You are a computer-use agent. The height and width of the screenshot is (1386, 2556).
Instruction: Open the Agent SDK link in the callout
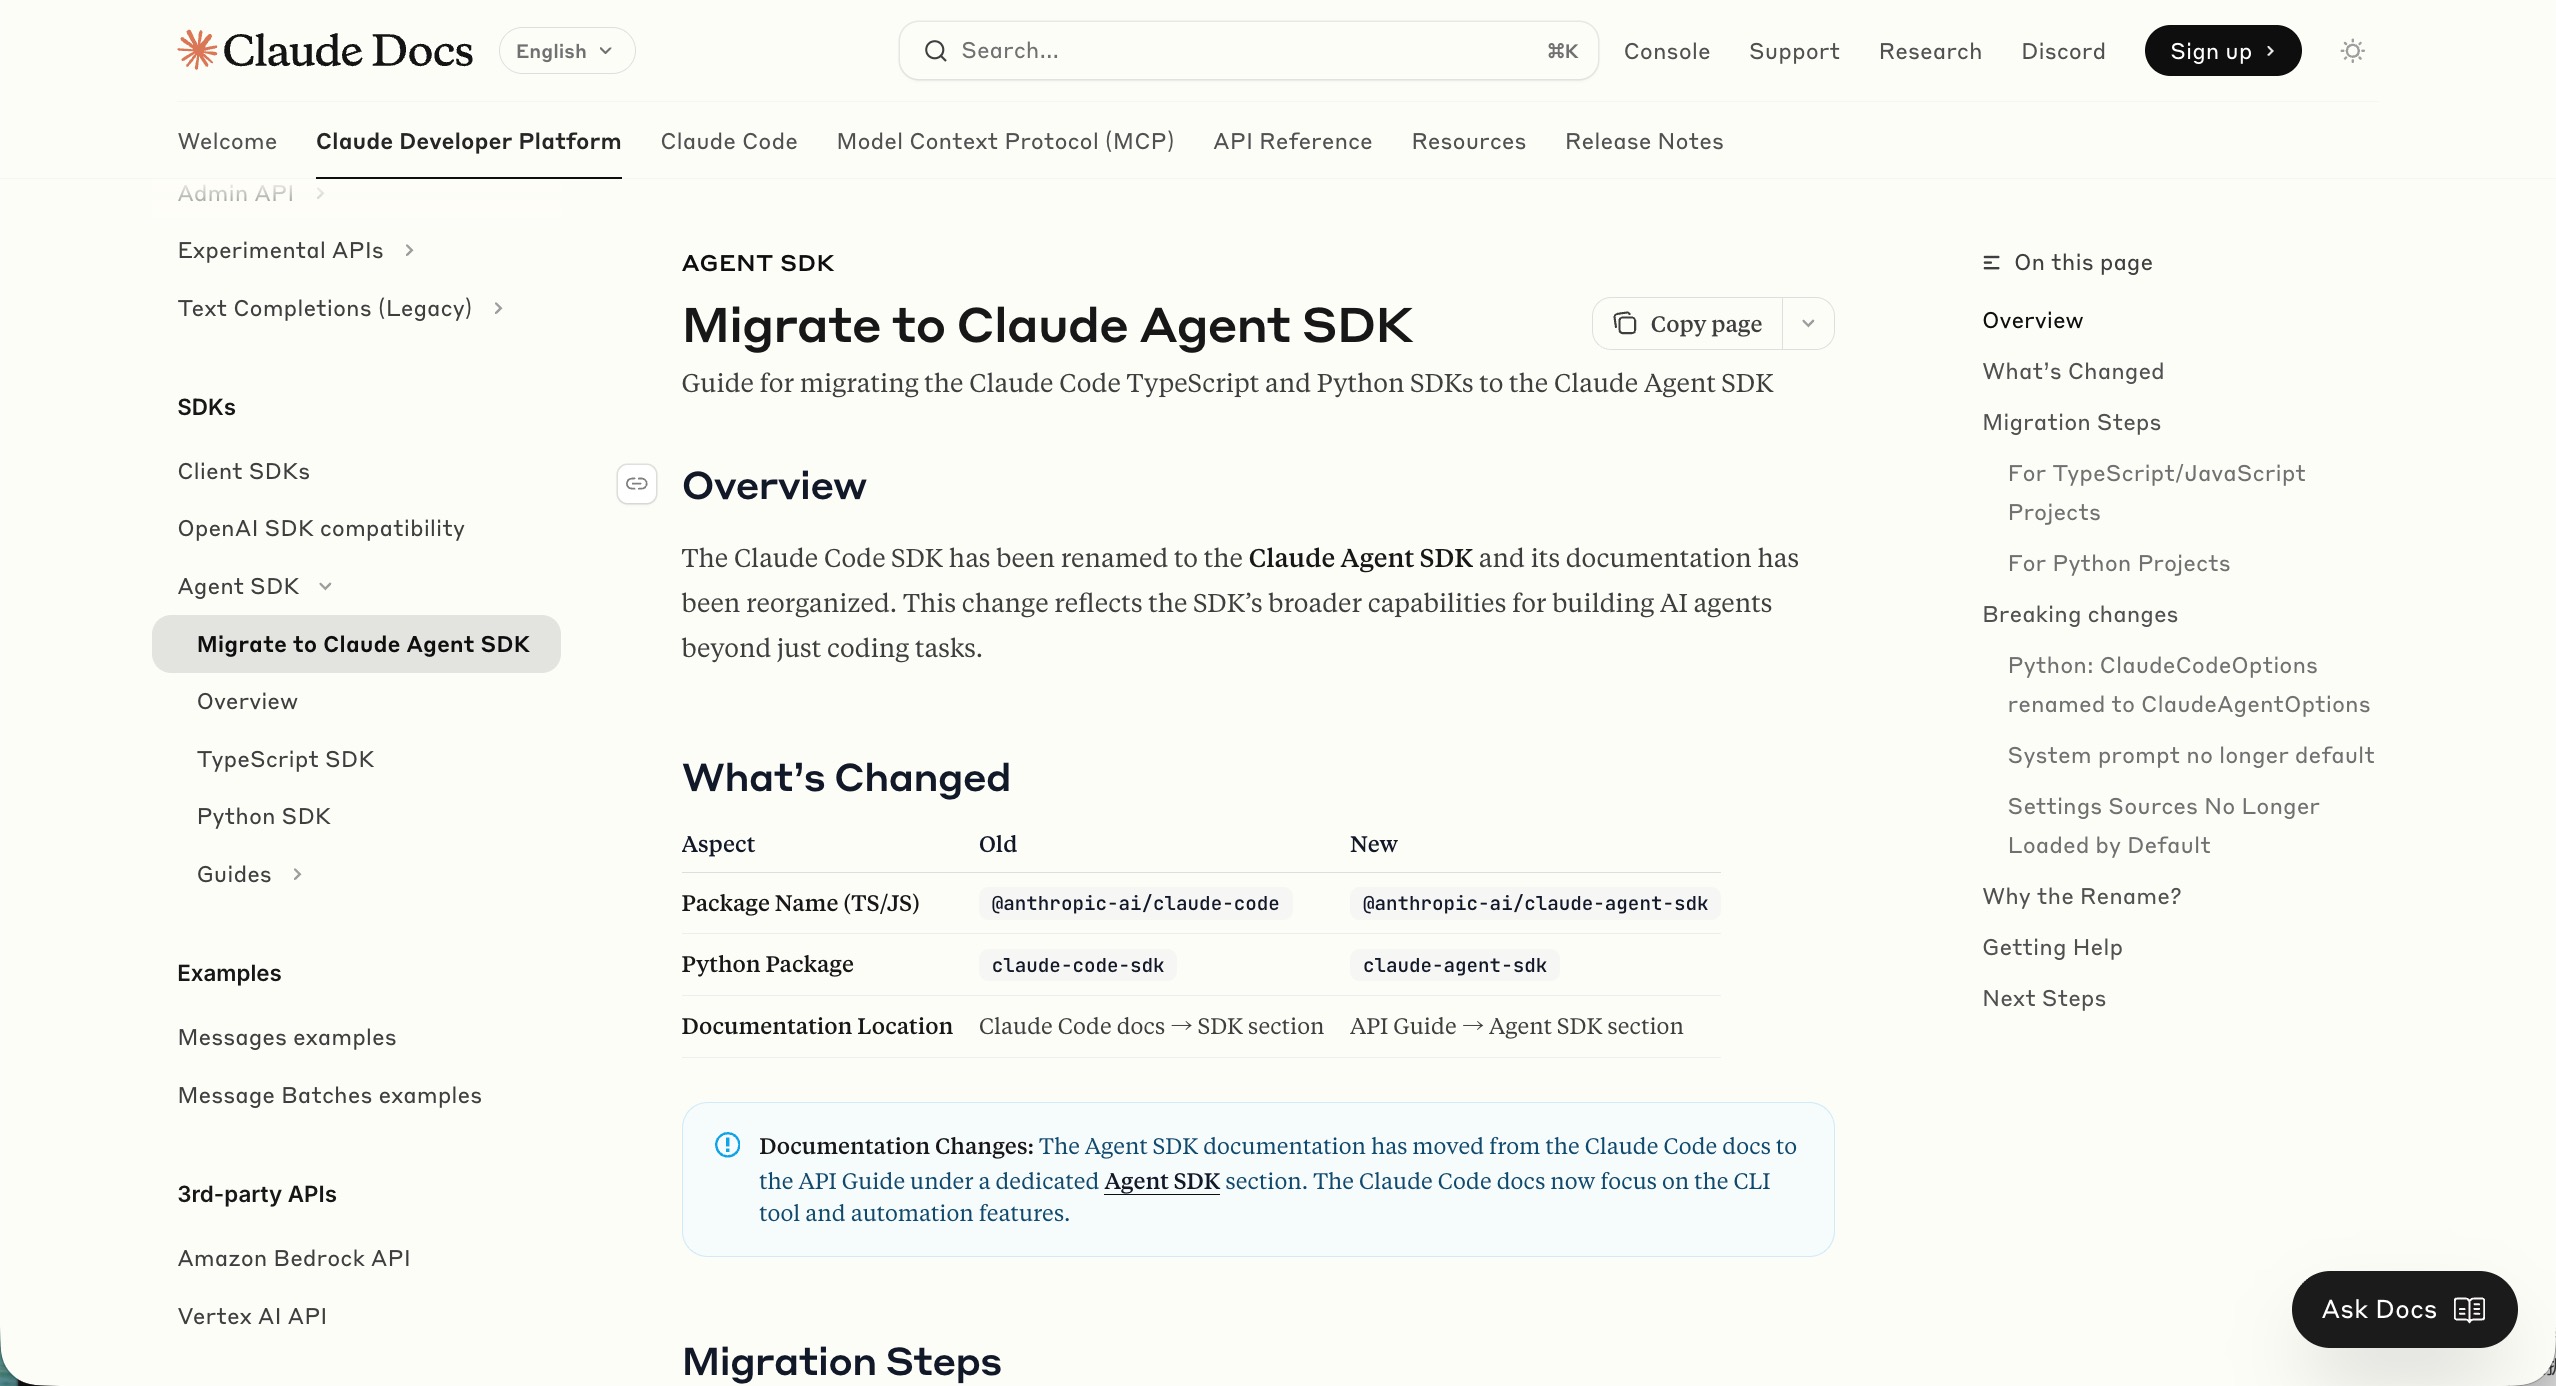[x=1161, y=1180]
